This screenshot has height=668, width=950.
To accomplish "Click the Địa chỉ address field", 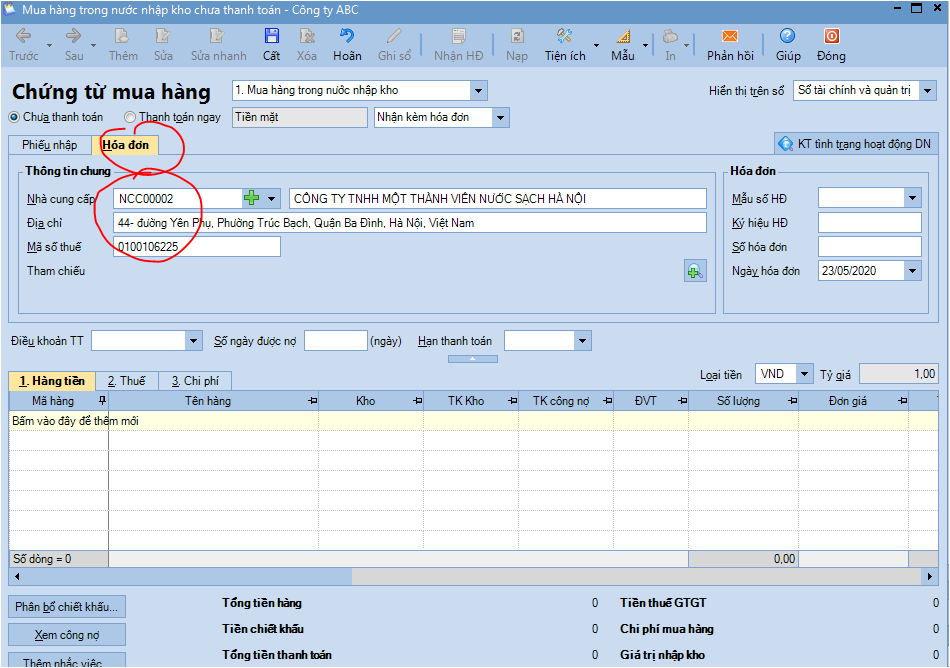I will coord(410,223).
